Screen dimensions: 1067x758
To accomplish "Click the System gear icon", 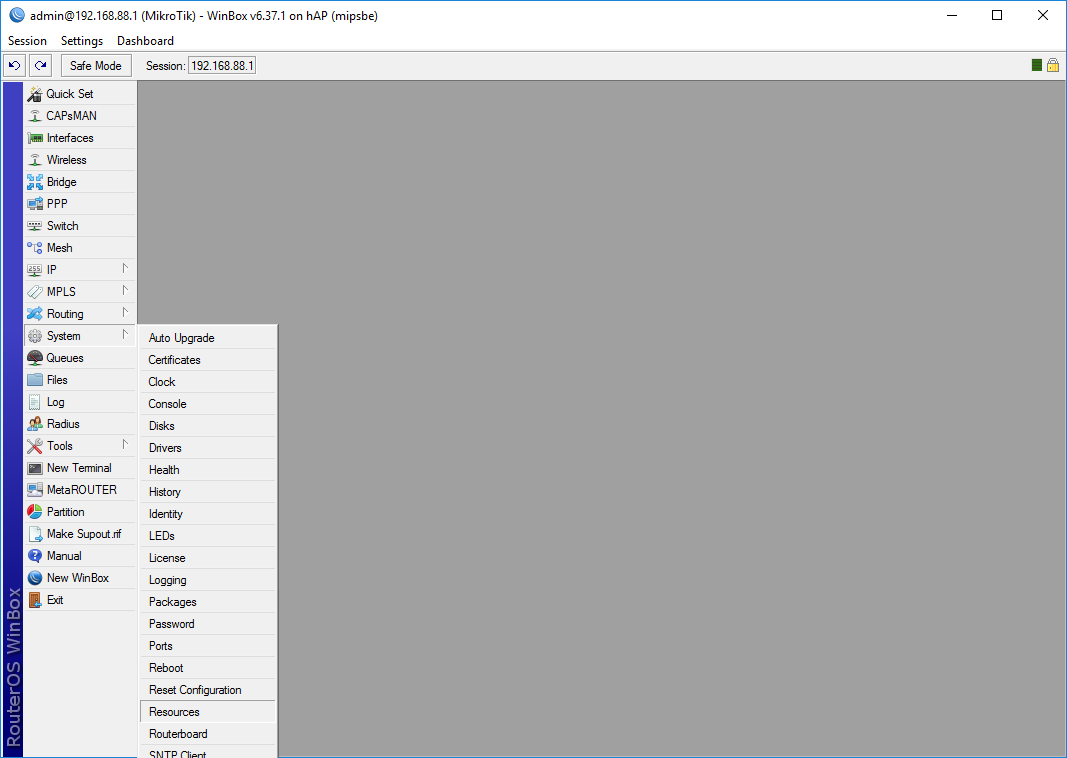I will [x=35, y=335].
